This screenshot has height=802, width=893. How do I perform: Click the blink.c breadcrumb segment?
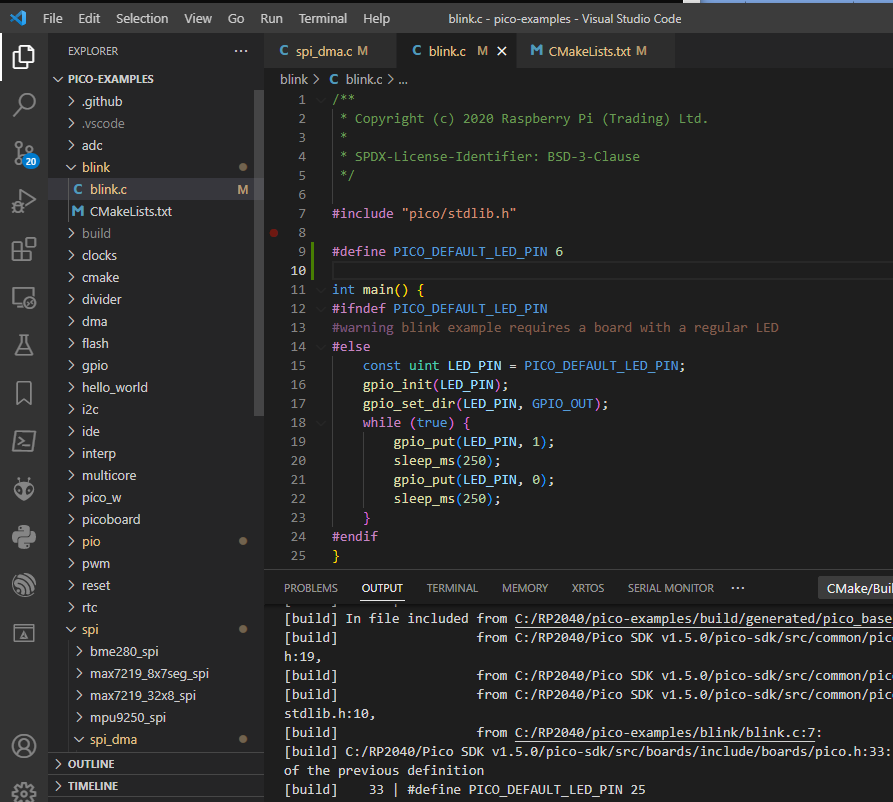(x=357, y=80)
